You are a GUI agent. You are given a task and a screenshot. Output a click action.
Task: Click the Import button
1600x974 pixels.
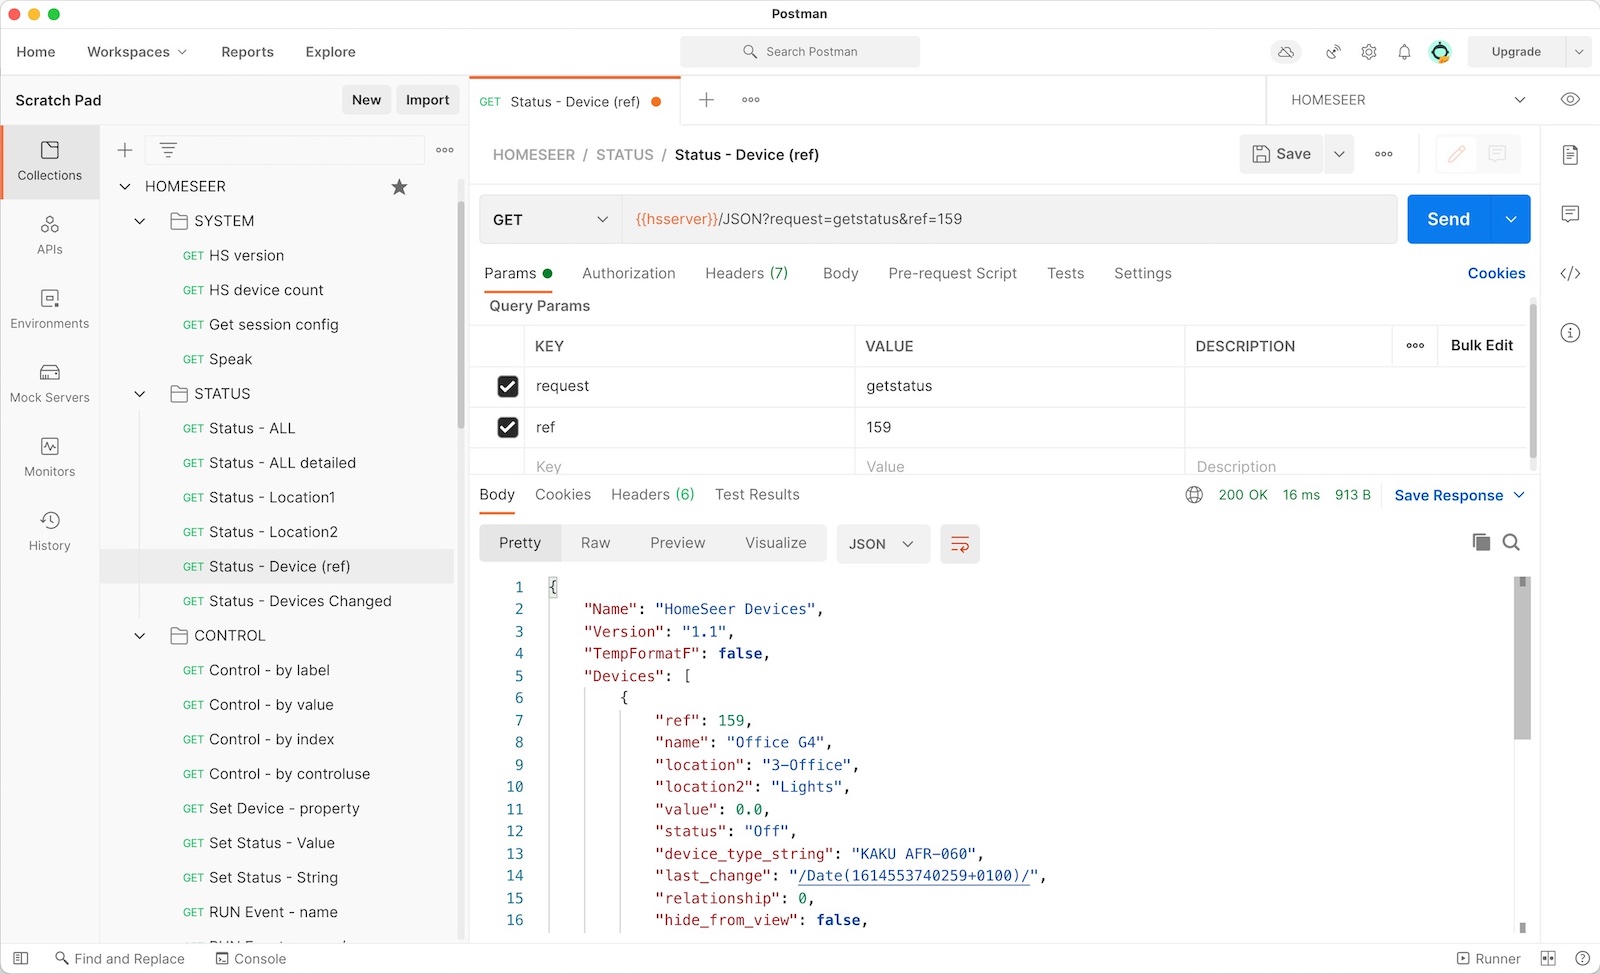428,100
